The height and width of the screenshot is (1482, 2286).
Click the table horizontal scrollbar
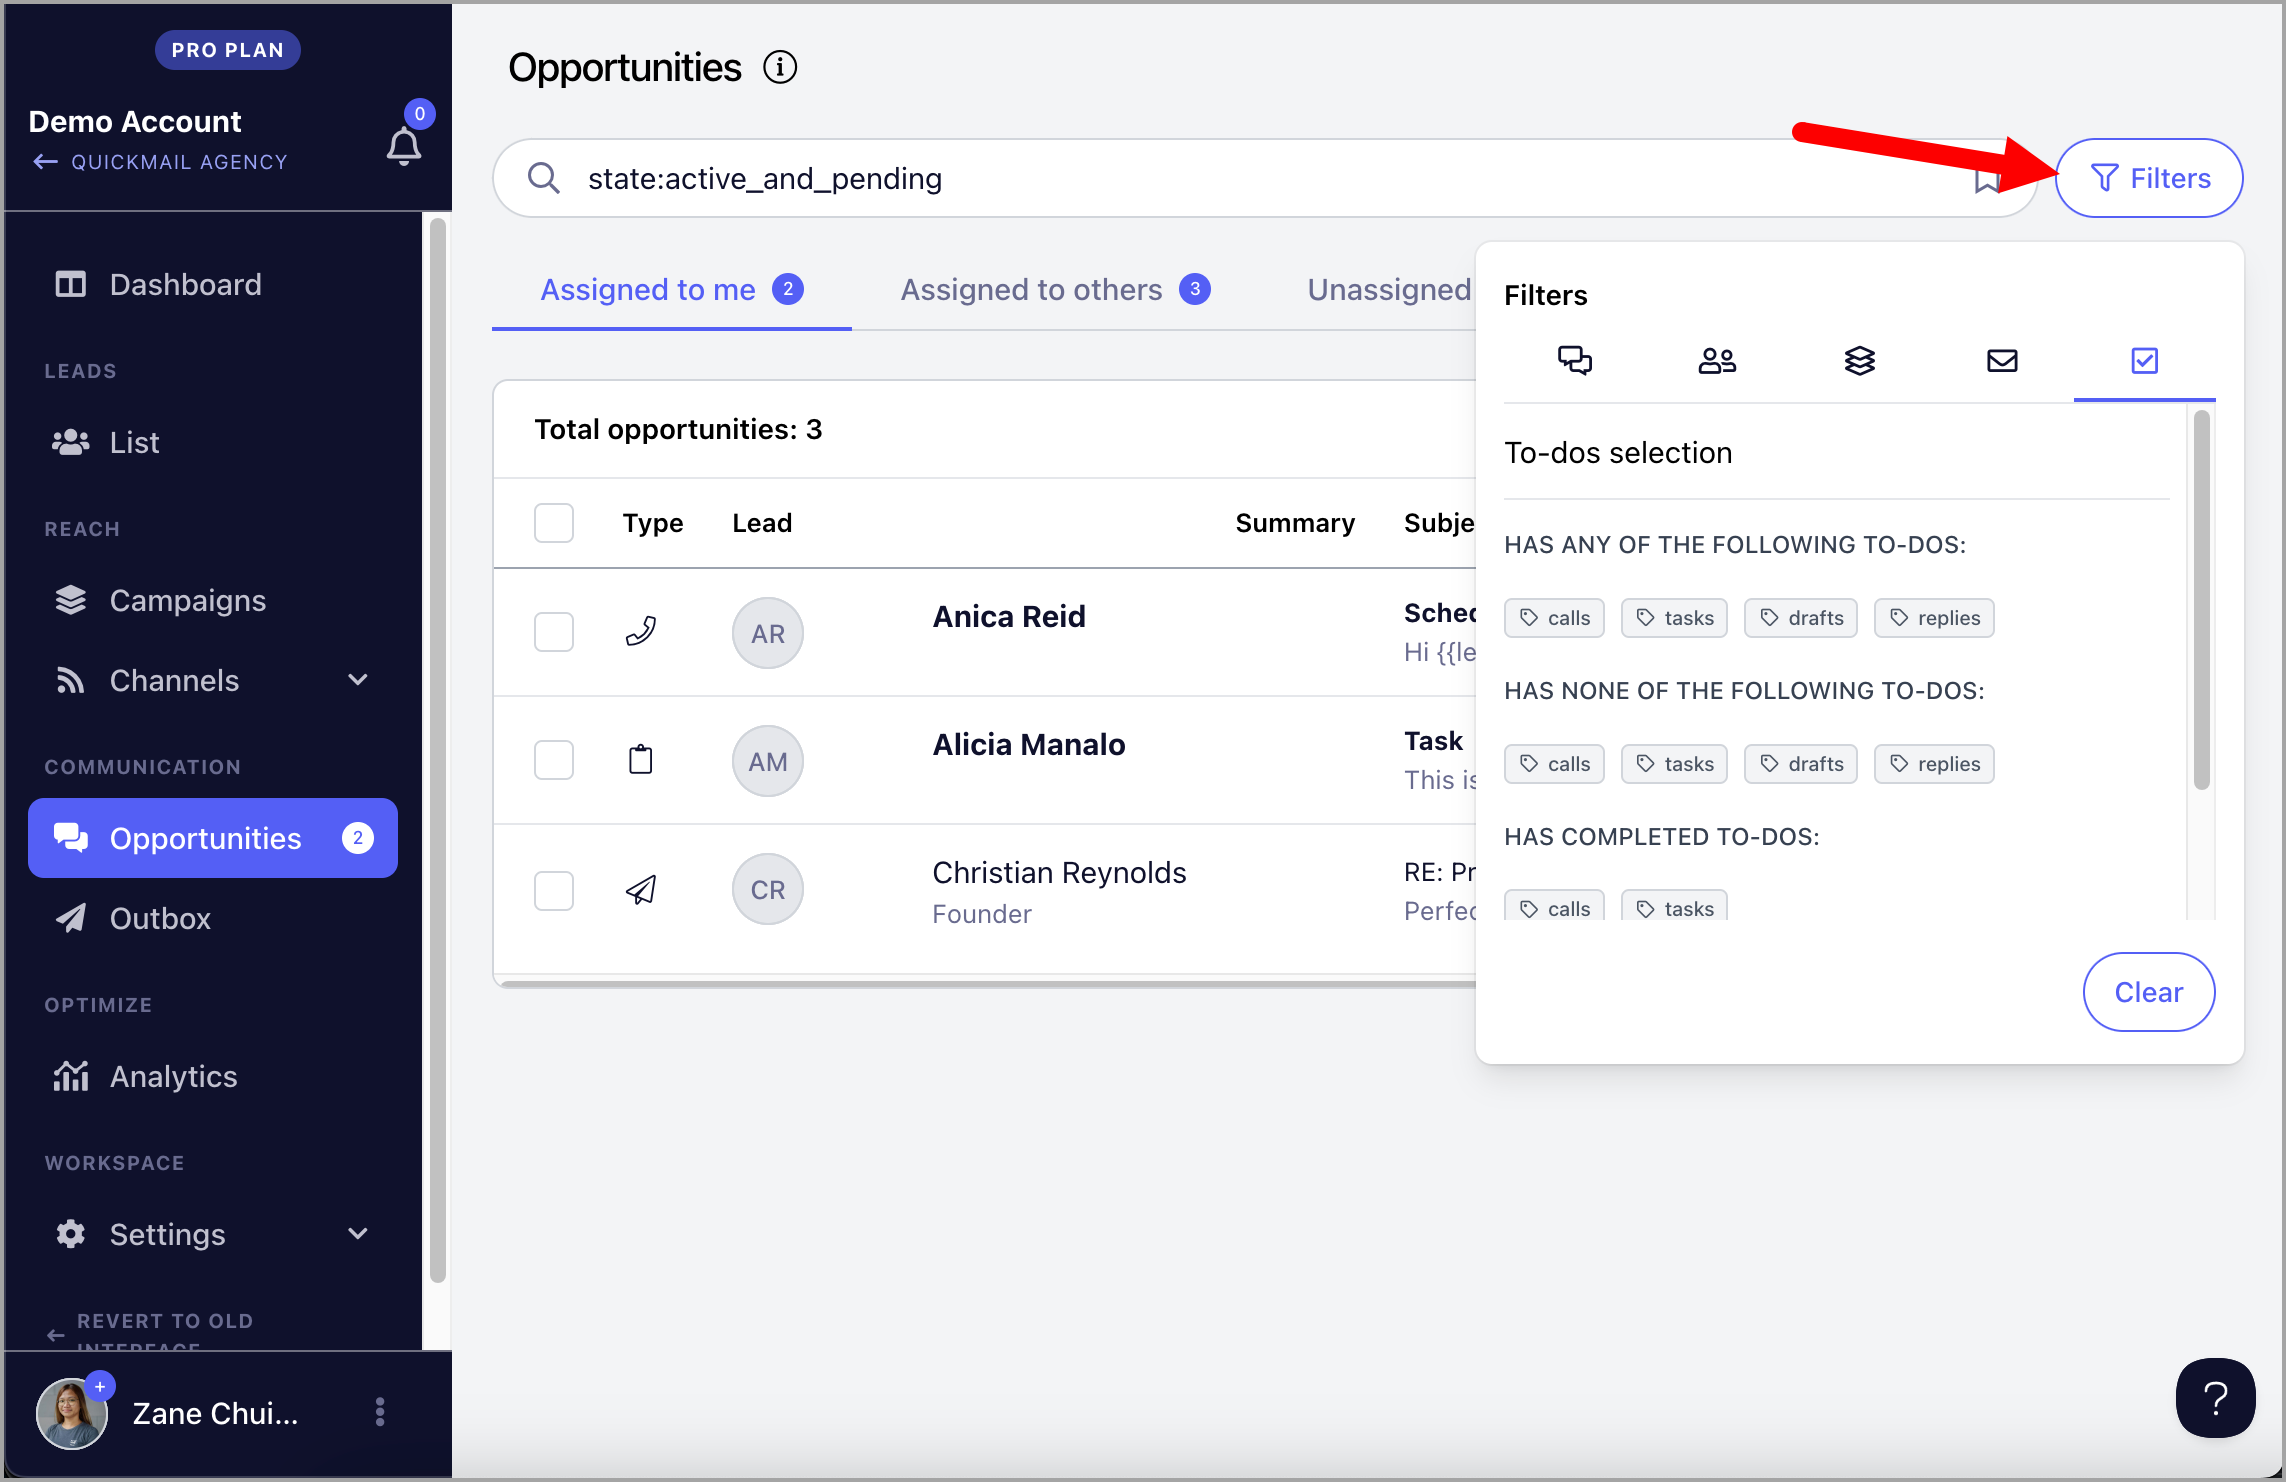click(988, 984)
